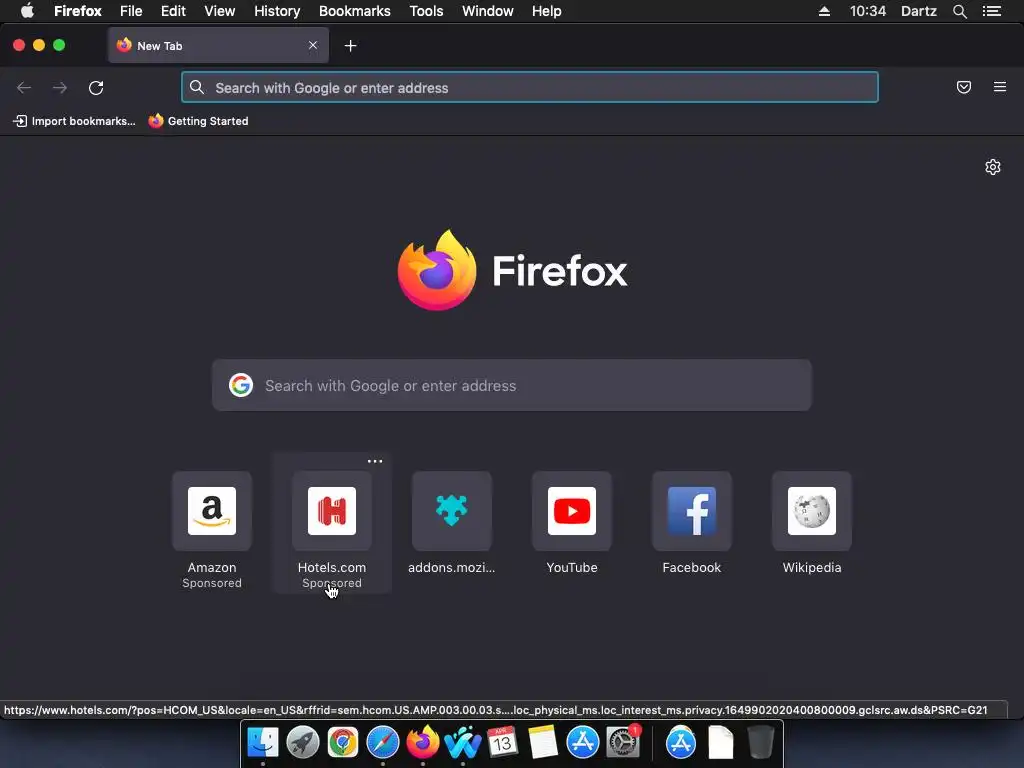Open Launchpad from the Dock
The image size is (1024, 768).
coord(303,743)
